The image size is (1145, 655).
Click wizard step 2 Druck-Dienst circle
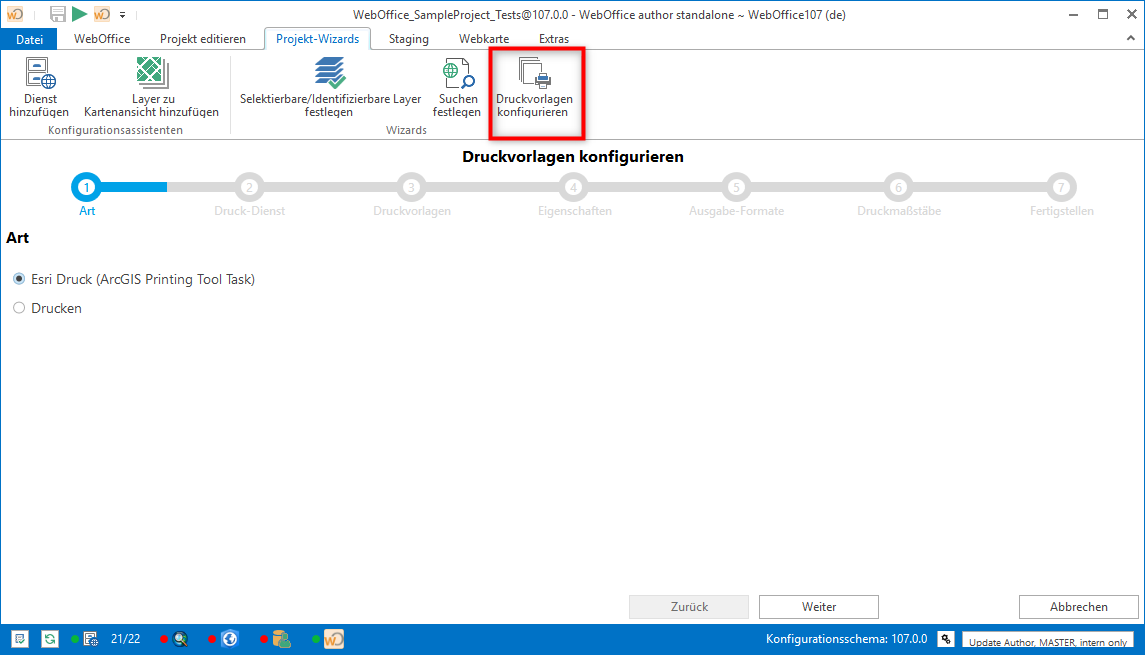pyautogui.click(x=249, y=188)
